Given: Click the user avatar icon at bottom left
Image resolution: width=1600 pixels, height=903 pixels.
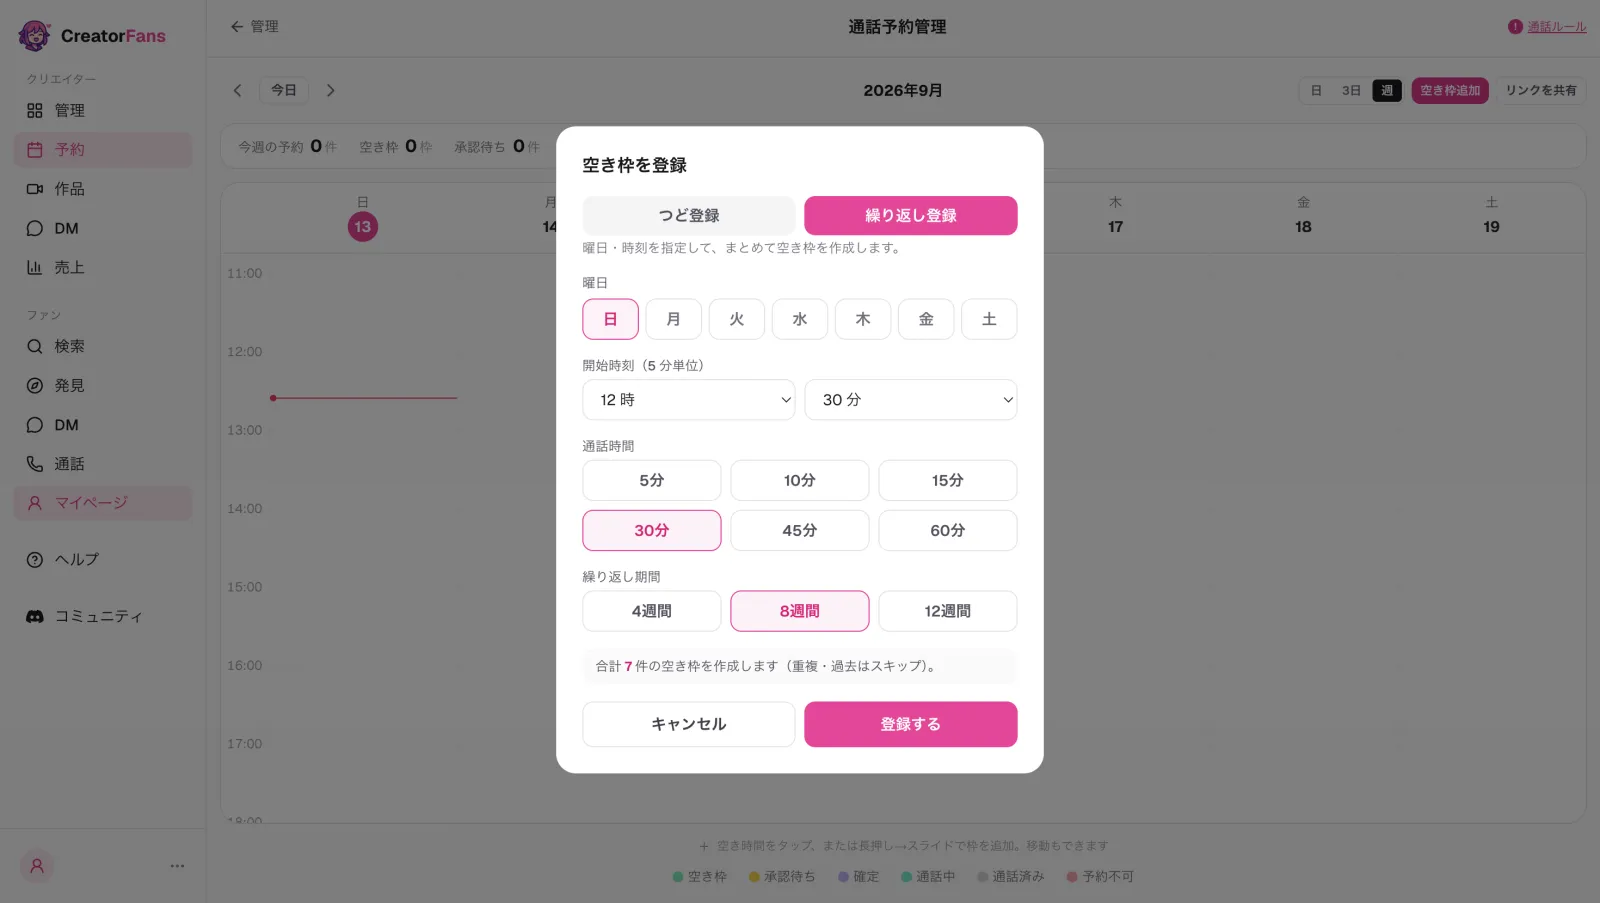Looking at the screenshot, I should [x=37, y=866].
